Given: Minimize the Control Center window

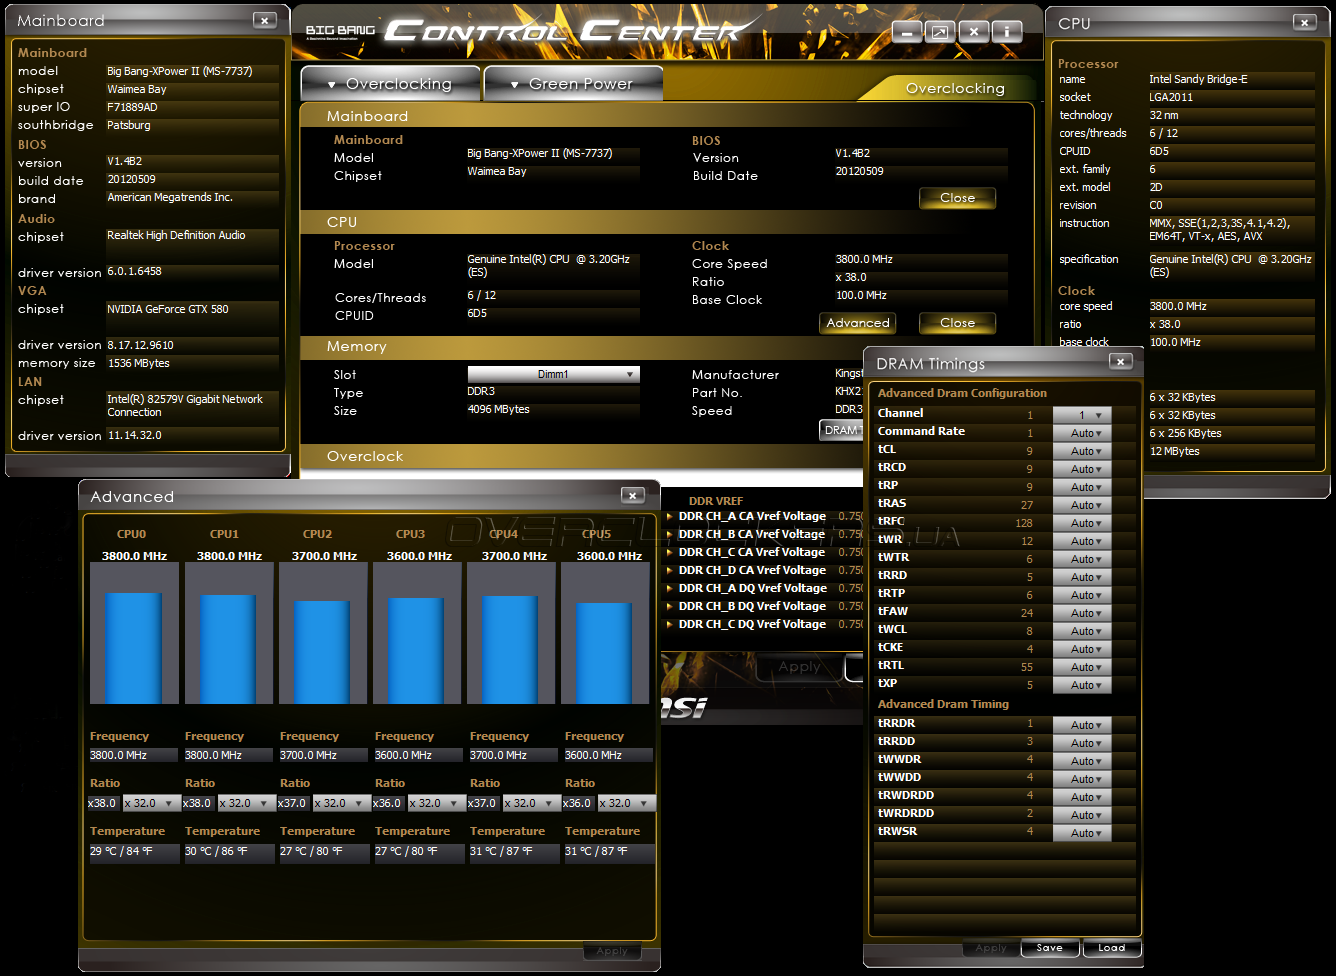Looking at the screenshot, I should click(907, 32).
